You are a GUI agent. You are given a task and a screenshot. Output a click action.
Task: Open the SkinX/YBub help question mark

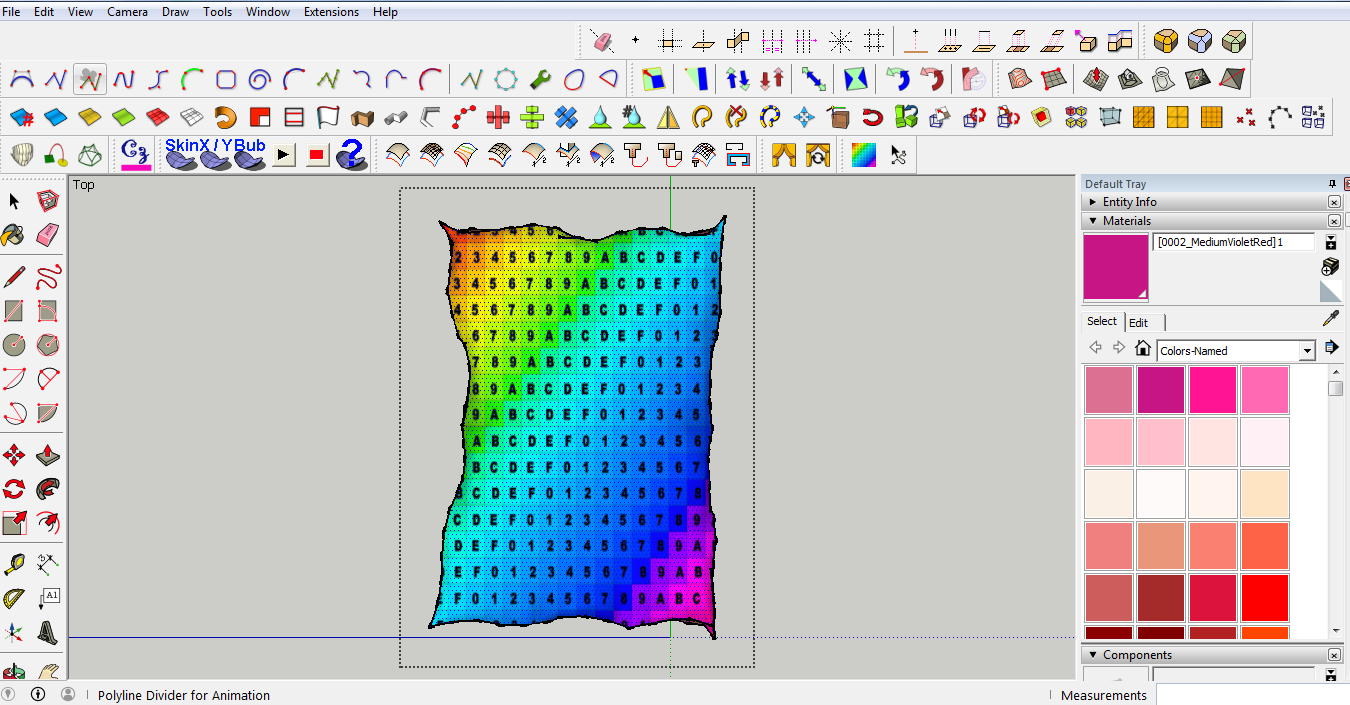pos(350,155)
